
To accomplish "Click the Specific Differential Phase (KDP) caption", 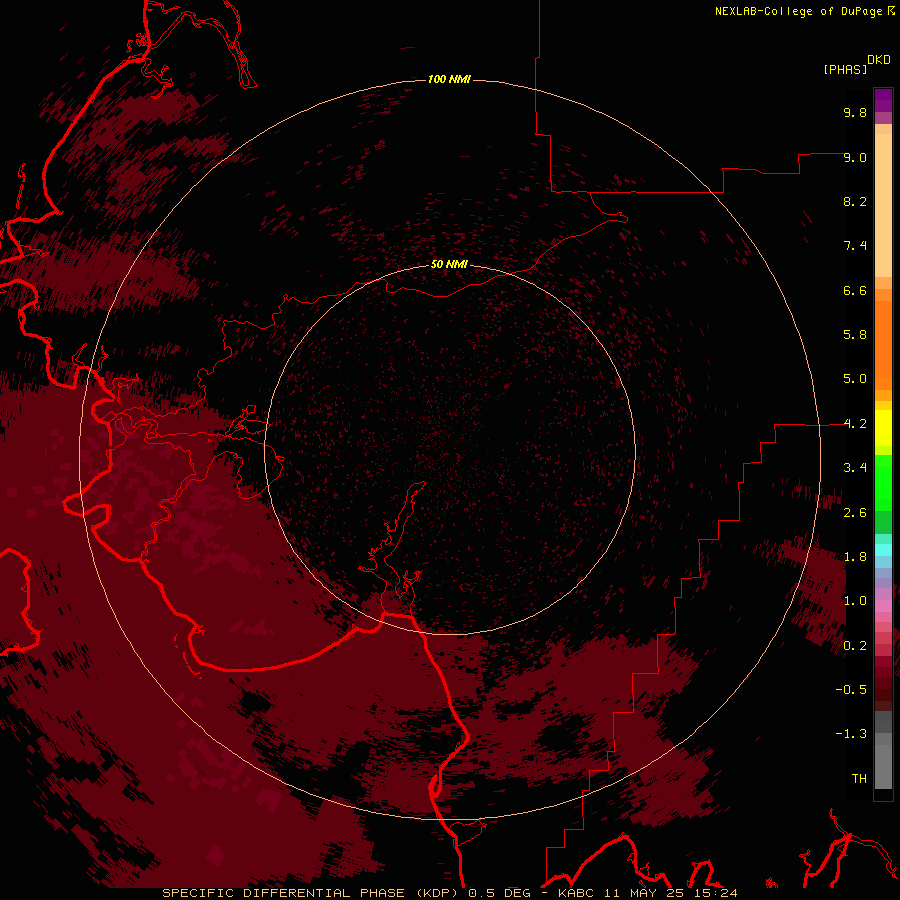I will pos(311,893).
